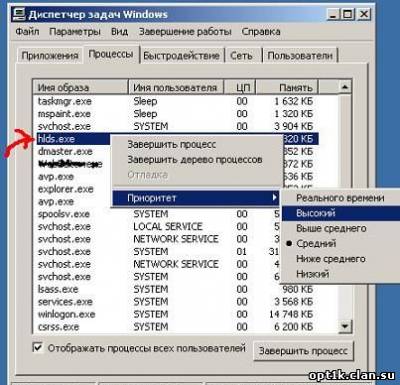This screenshot has height=385, width=400.
Task: Sort by the ЦП column header
Action: [240, 87]
